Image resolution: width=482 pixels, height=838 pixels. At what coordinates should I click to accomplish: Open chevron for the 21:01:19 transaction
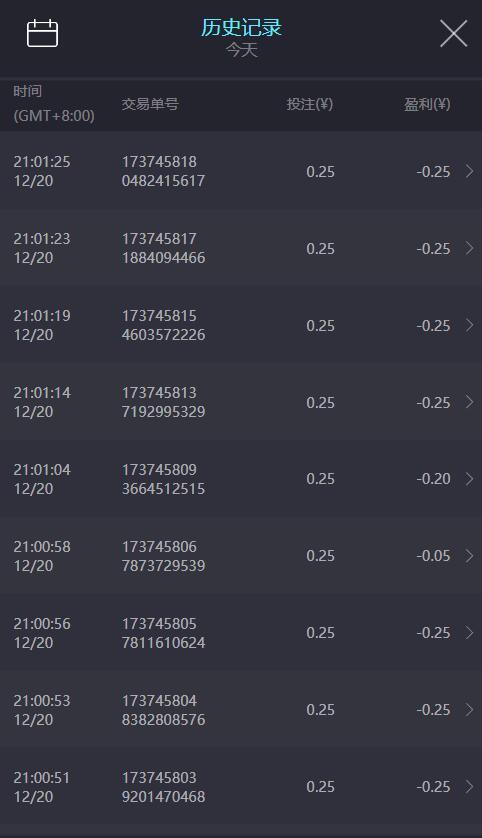(x=469, y=325)
